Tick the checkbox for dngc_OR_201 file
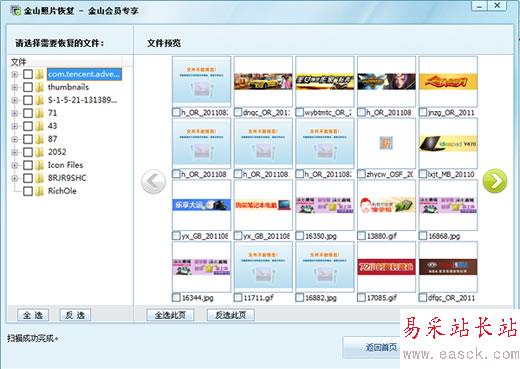 point(238,112)
